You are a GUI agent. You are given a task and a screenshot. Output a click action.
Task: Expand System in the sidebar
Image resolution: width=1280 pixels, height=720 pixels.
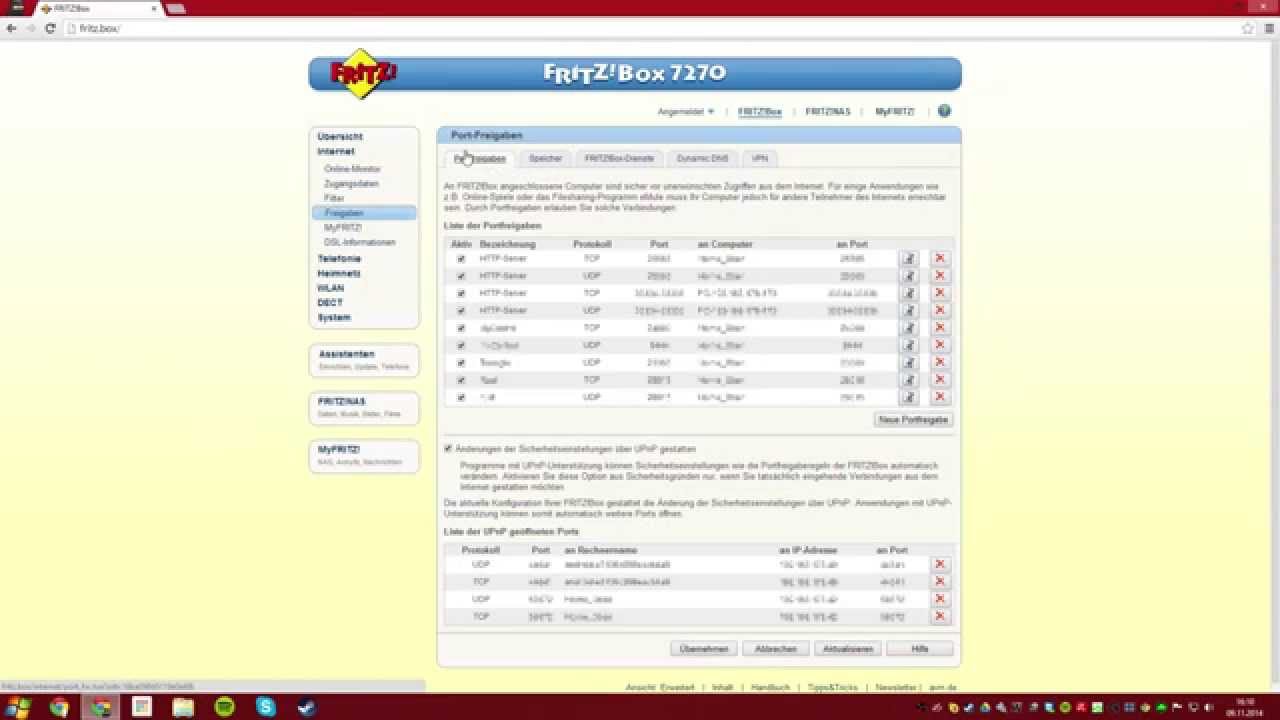pos(334,317)
